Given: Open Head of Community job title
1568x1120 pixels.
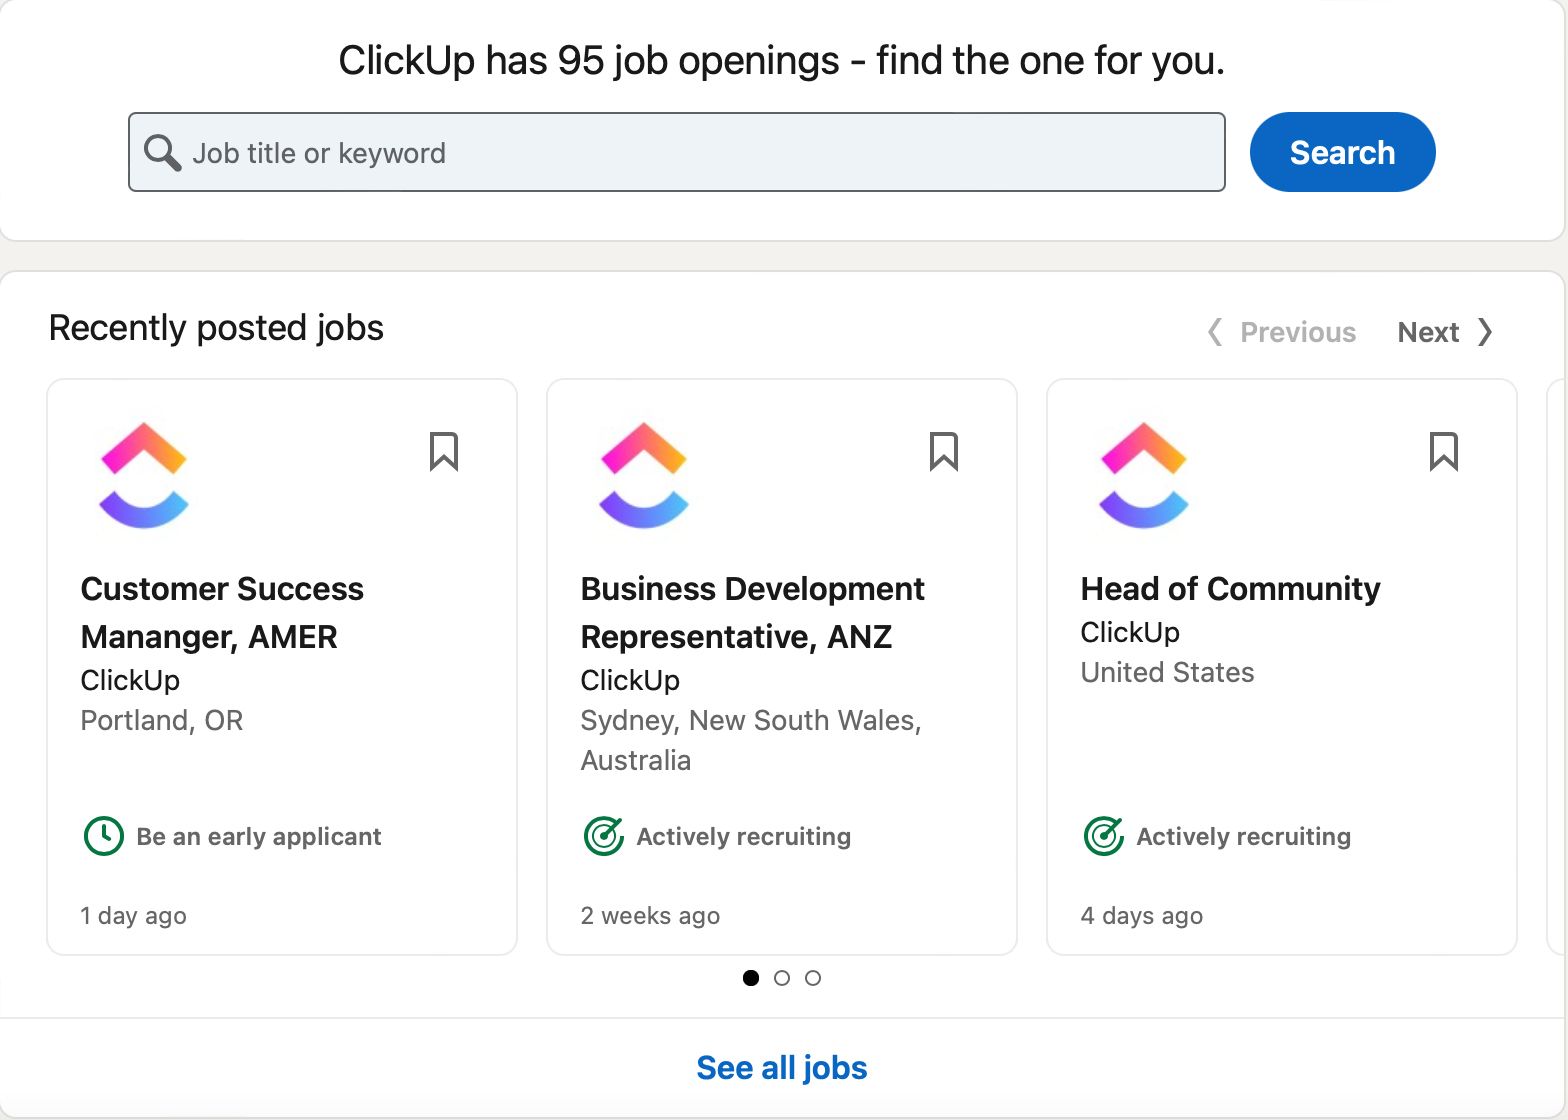Looking at the screenshot, I should (1230, 589).
